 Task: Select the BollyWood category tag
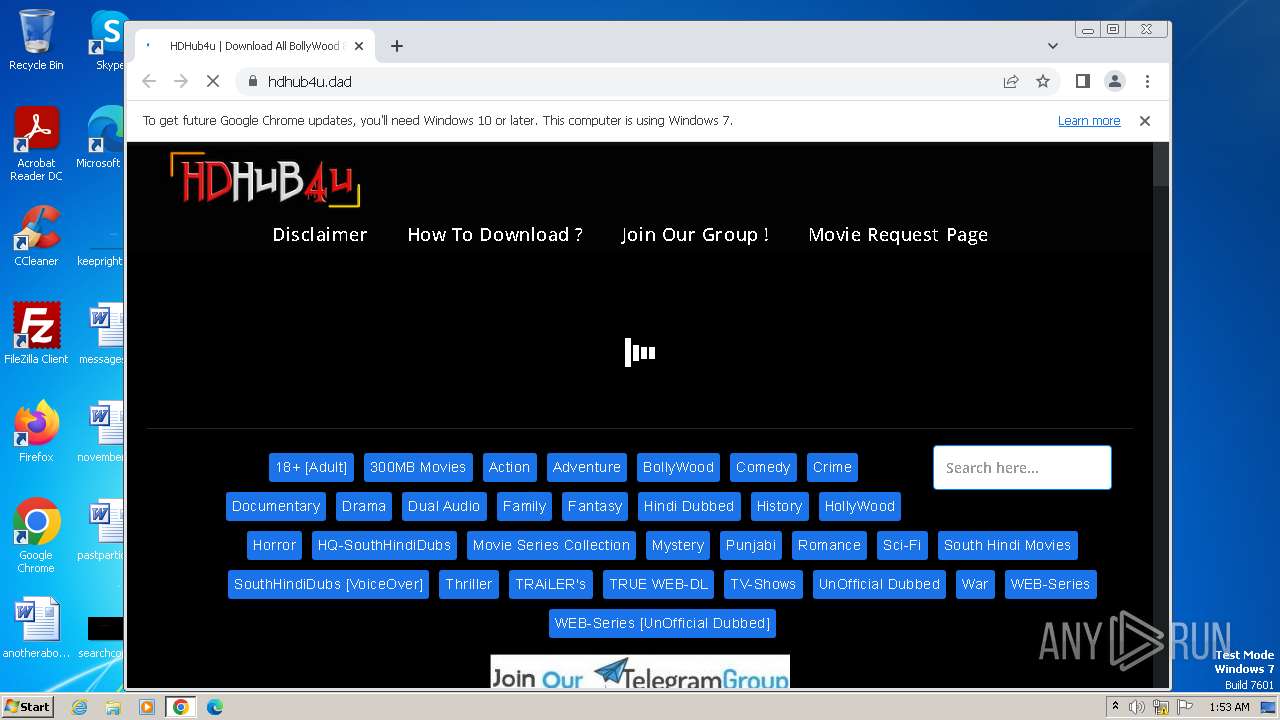click(x=678, y=467)
